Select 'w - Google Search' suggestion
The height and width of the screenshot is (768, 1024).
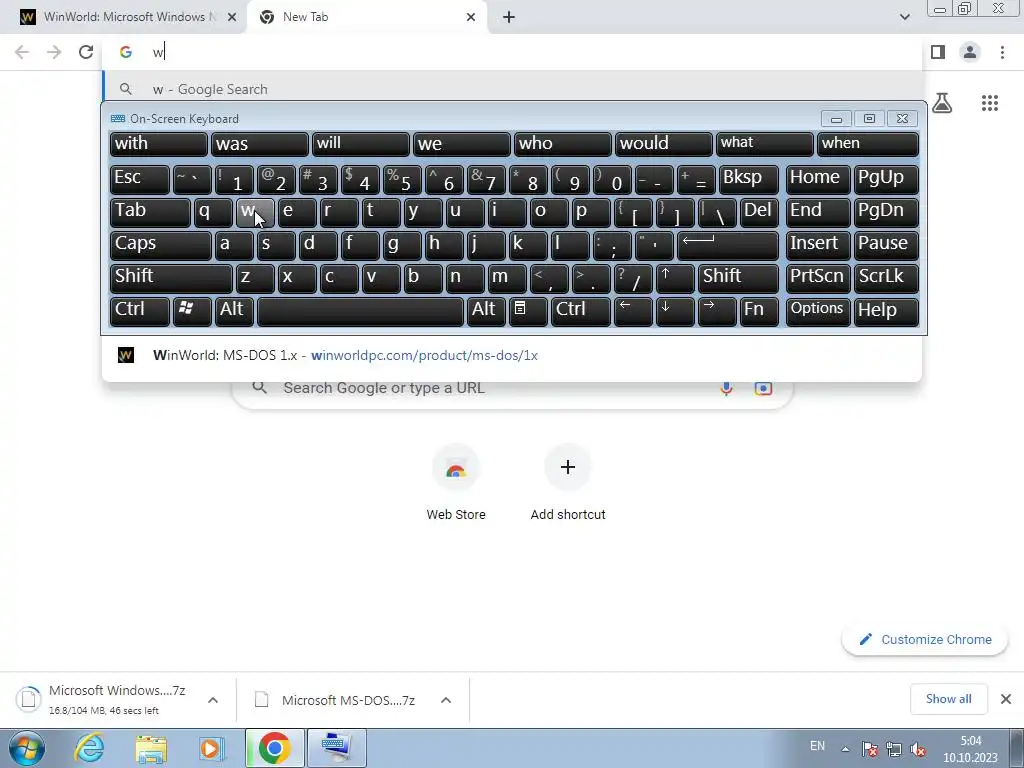[512, 89]
